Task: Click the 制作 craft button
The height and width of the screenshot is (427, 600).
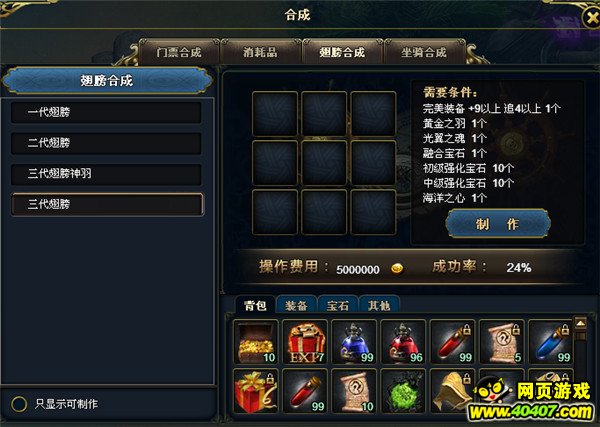Action: (x=498, y=224)
